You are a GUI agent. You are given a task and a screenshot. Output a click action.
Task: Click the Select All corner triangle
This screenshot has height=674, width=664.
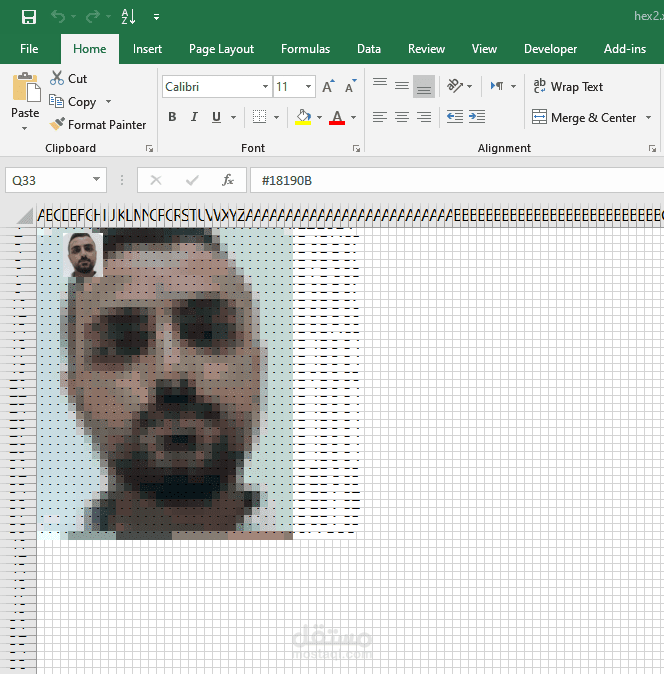25,216
